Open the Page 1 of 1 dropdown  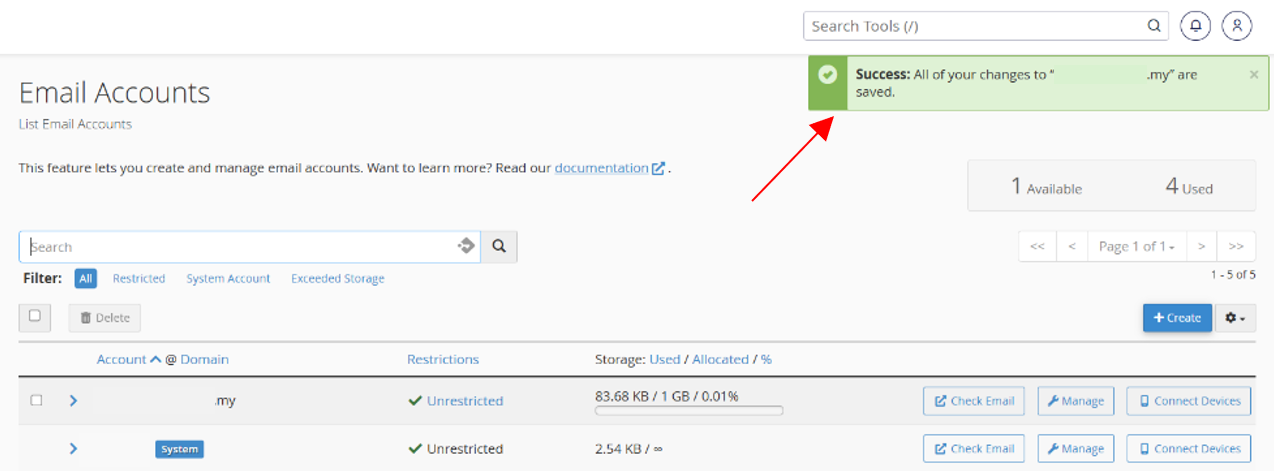[1134, 246]
